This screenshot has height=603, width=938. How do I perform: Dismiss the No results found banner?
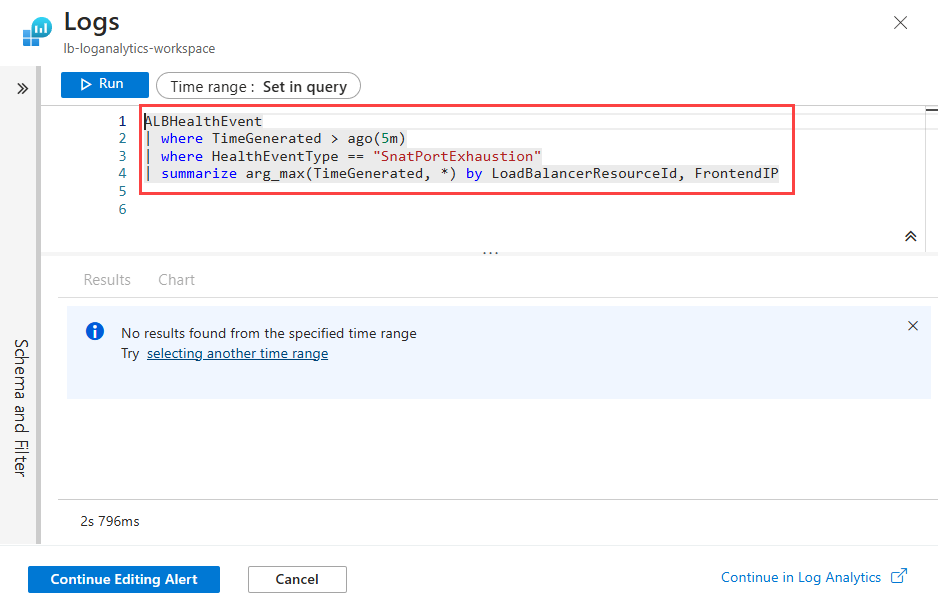click(912, 326)
